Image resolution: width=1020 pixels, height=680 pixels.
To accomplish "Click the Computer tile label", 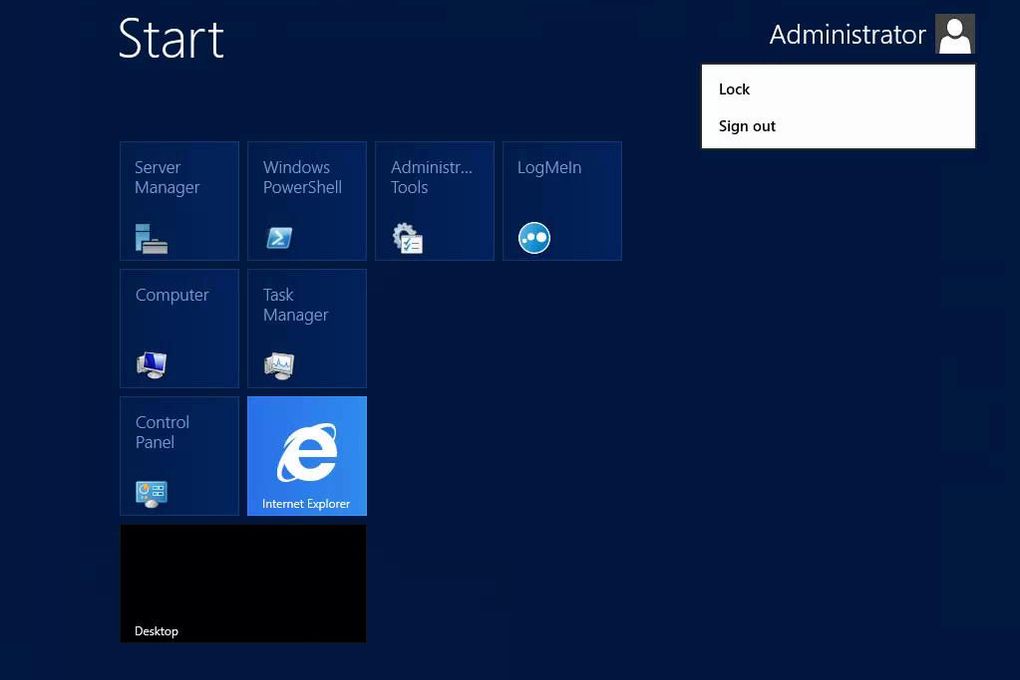I will (x=172, y=295).
